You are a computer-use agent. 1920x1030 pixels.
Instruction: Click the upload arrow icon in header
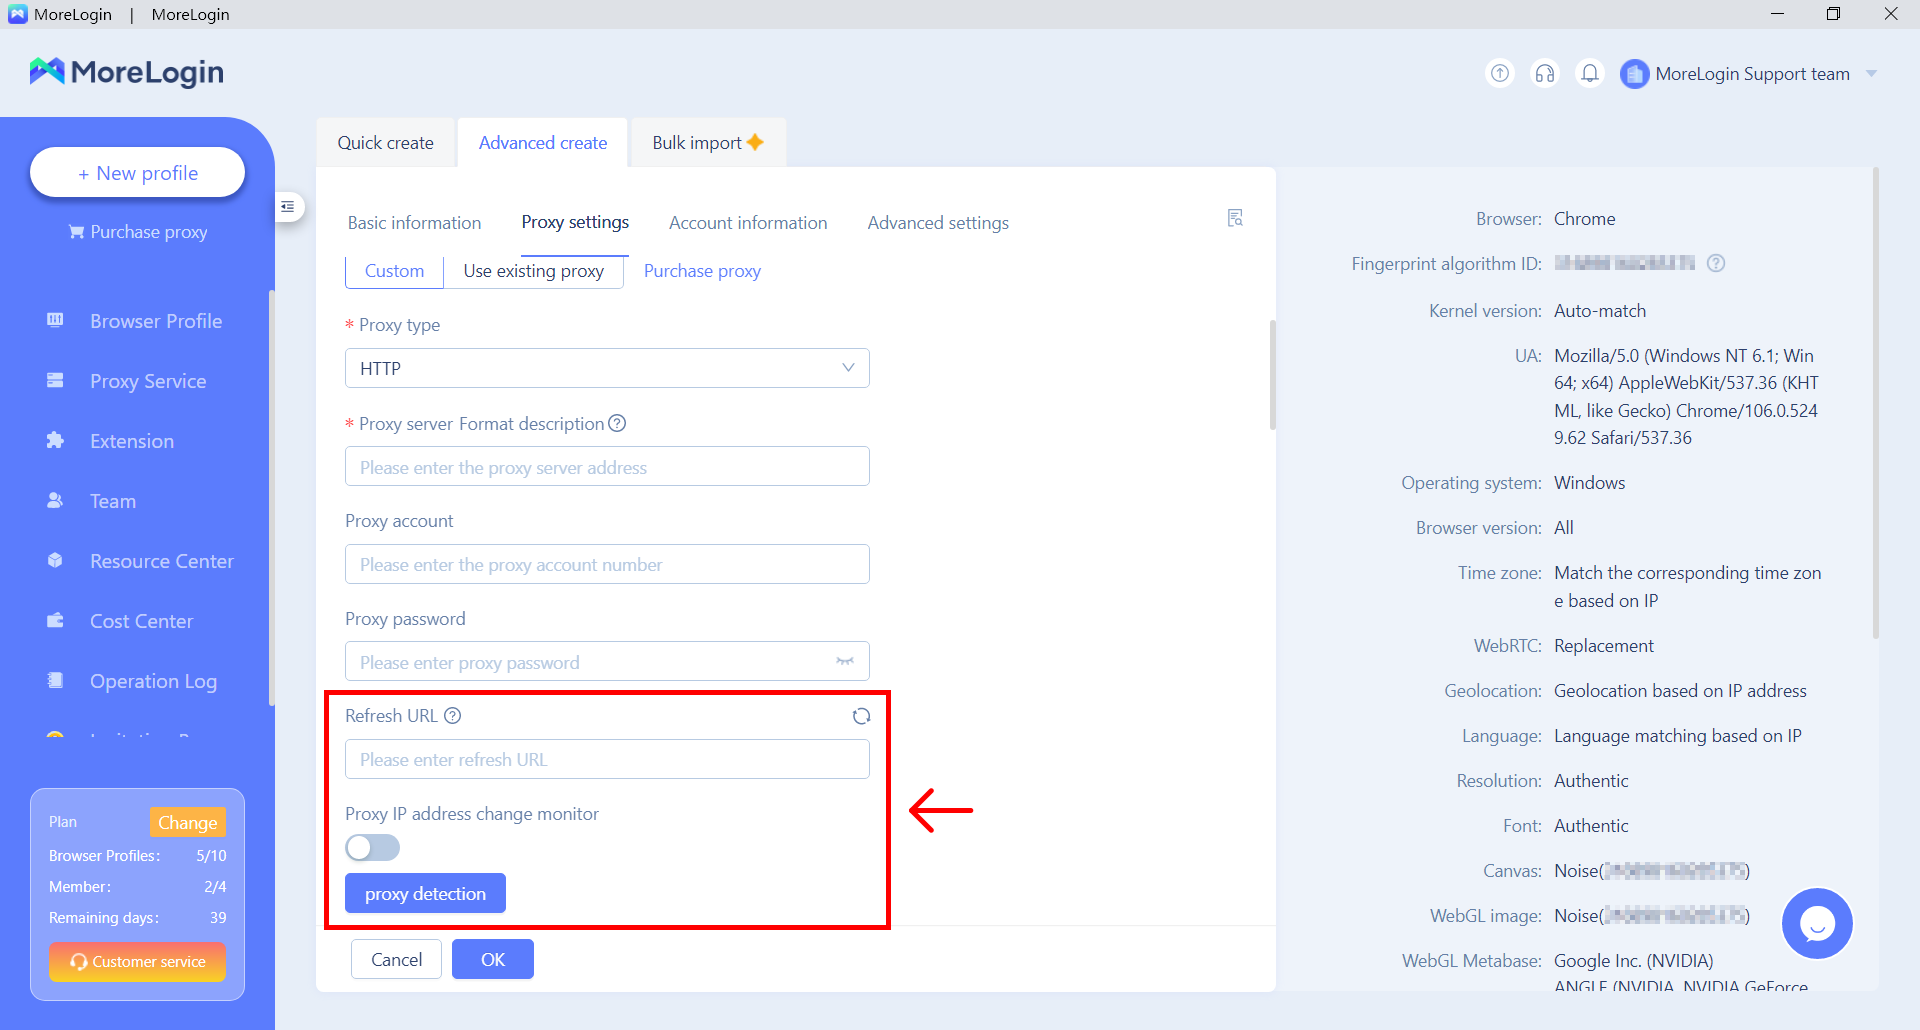[x=1500, y=73]
